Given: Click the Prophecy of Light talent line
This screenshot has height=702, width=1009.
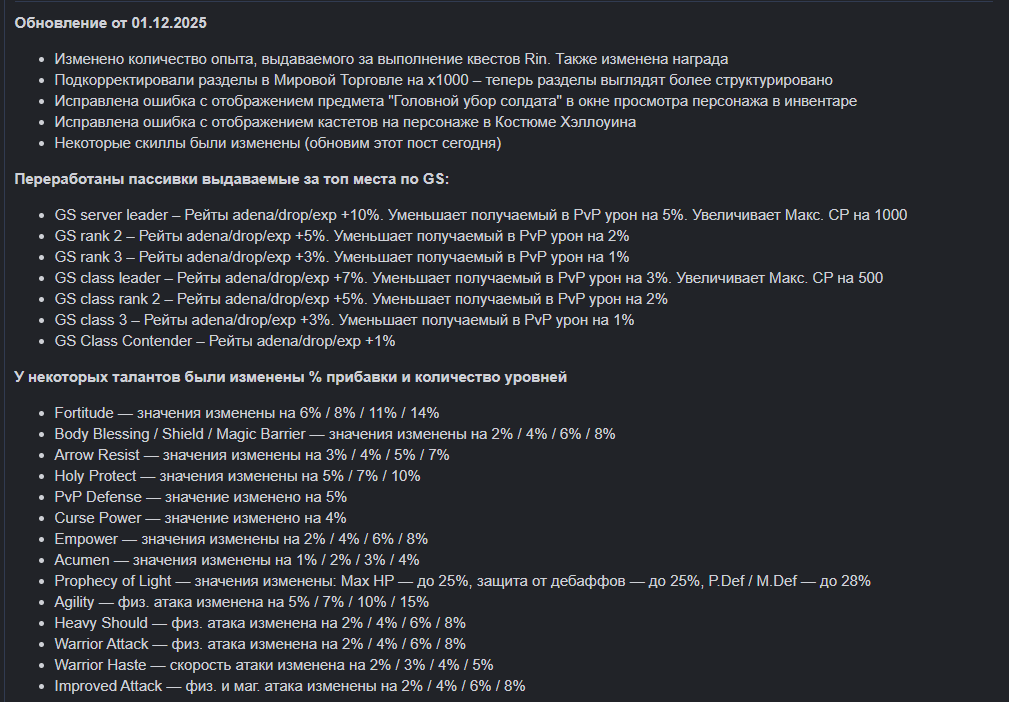Looking at the screenshot, I should tap(462, 581).
